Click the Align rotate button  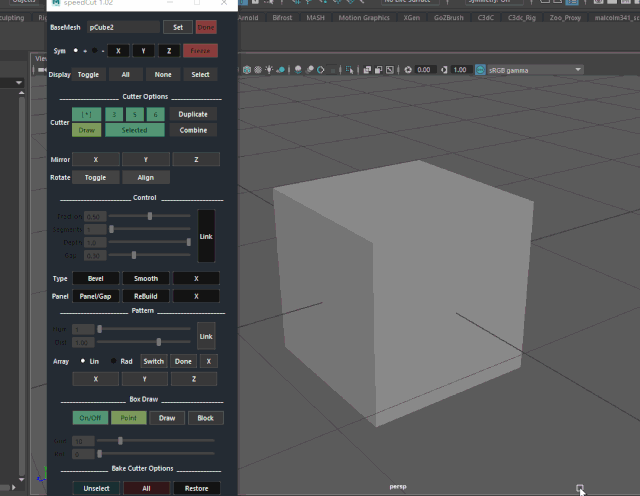pyautogui.click(x=145, y=178)
